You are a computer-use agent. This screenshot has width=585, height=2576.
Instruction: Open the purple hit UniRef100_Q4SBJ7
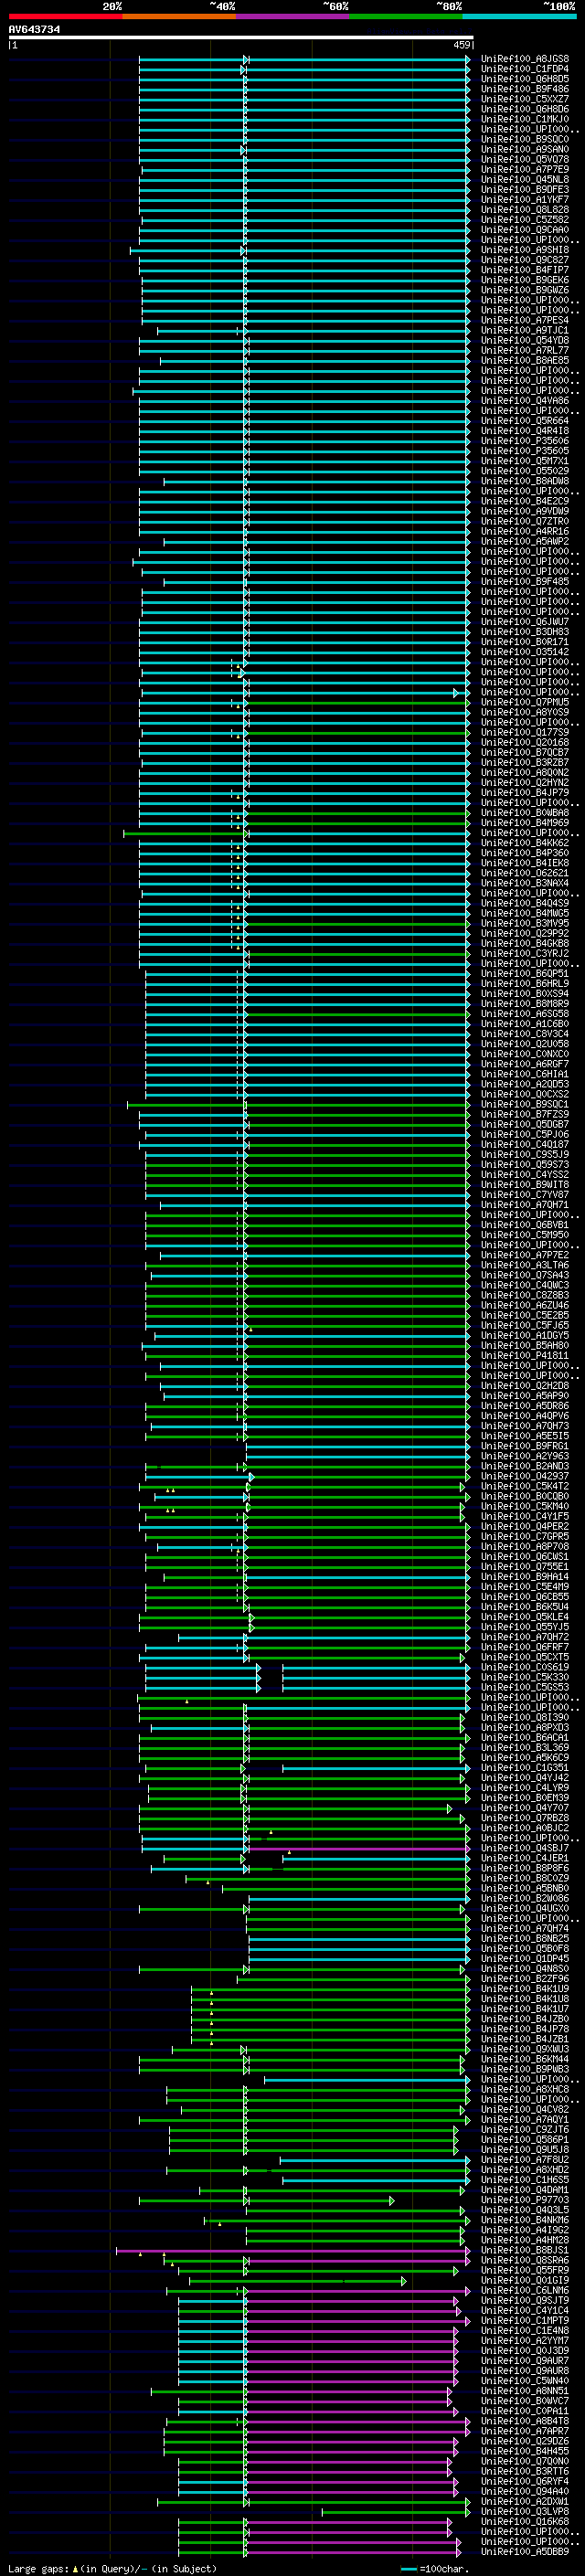click(x=525, y=1848)
